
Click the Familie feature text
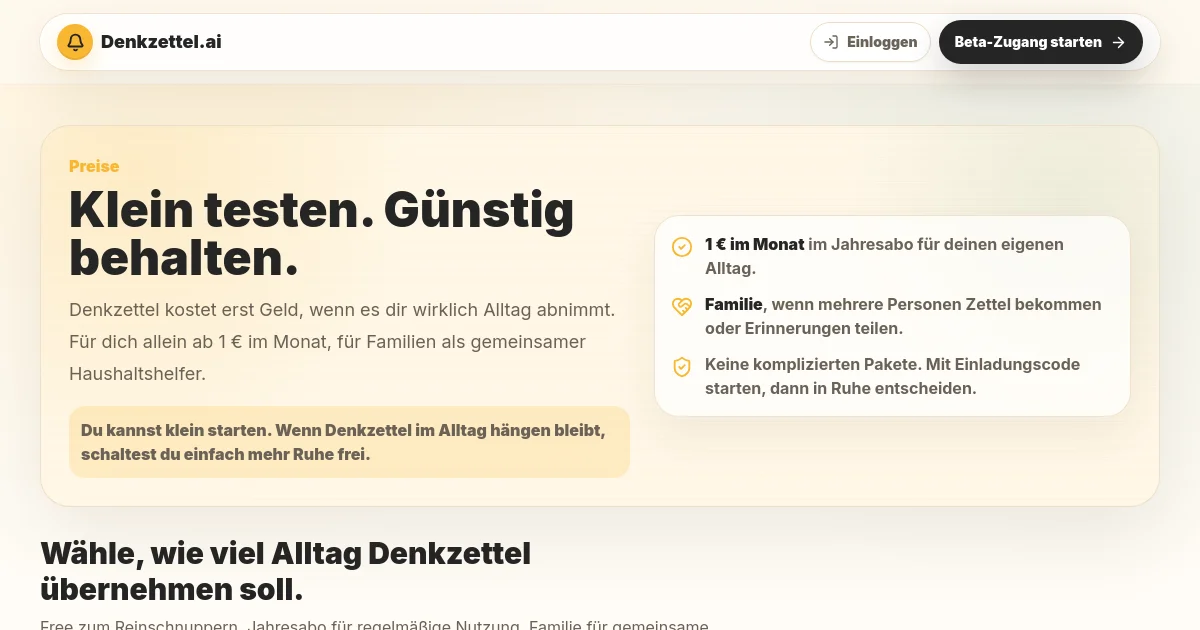point(903,316)
